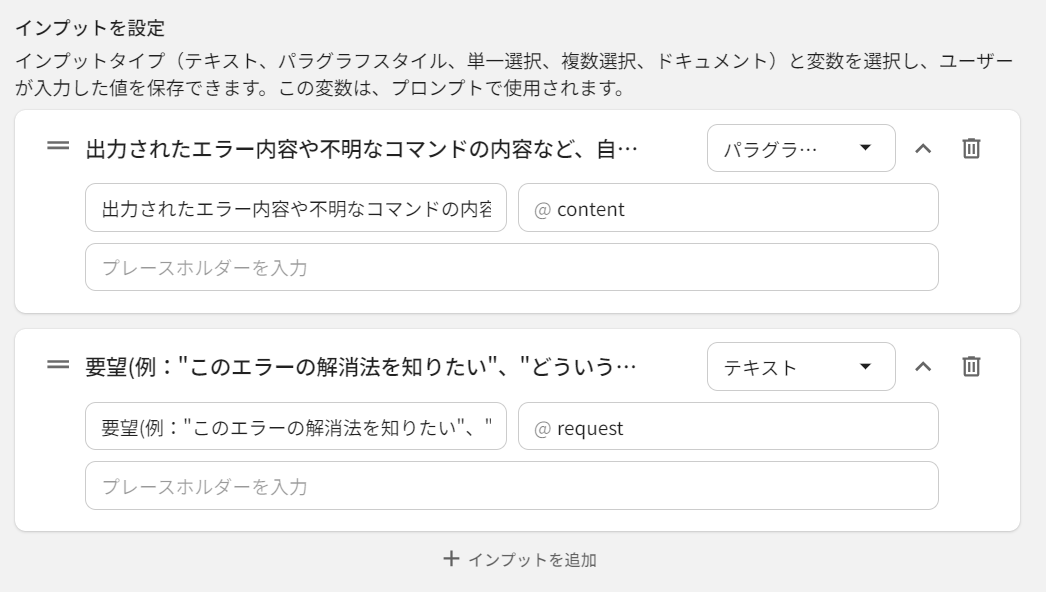Click the plus icon beside インプットを追加
The height and width of the screenshot is (592, 1046).
(x=451, y=559)
